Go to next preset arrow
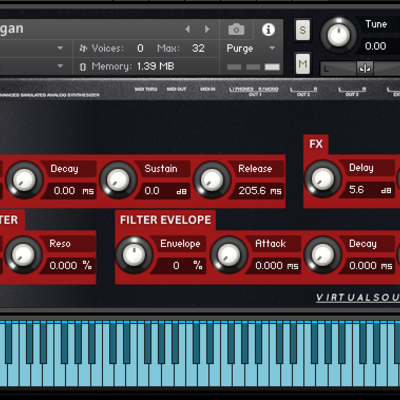Viewport: 400px width, 400px height. [207, 29]
